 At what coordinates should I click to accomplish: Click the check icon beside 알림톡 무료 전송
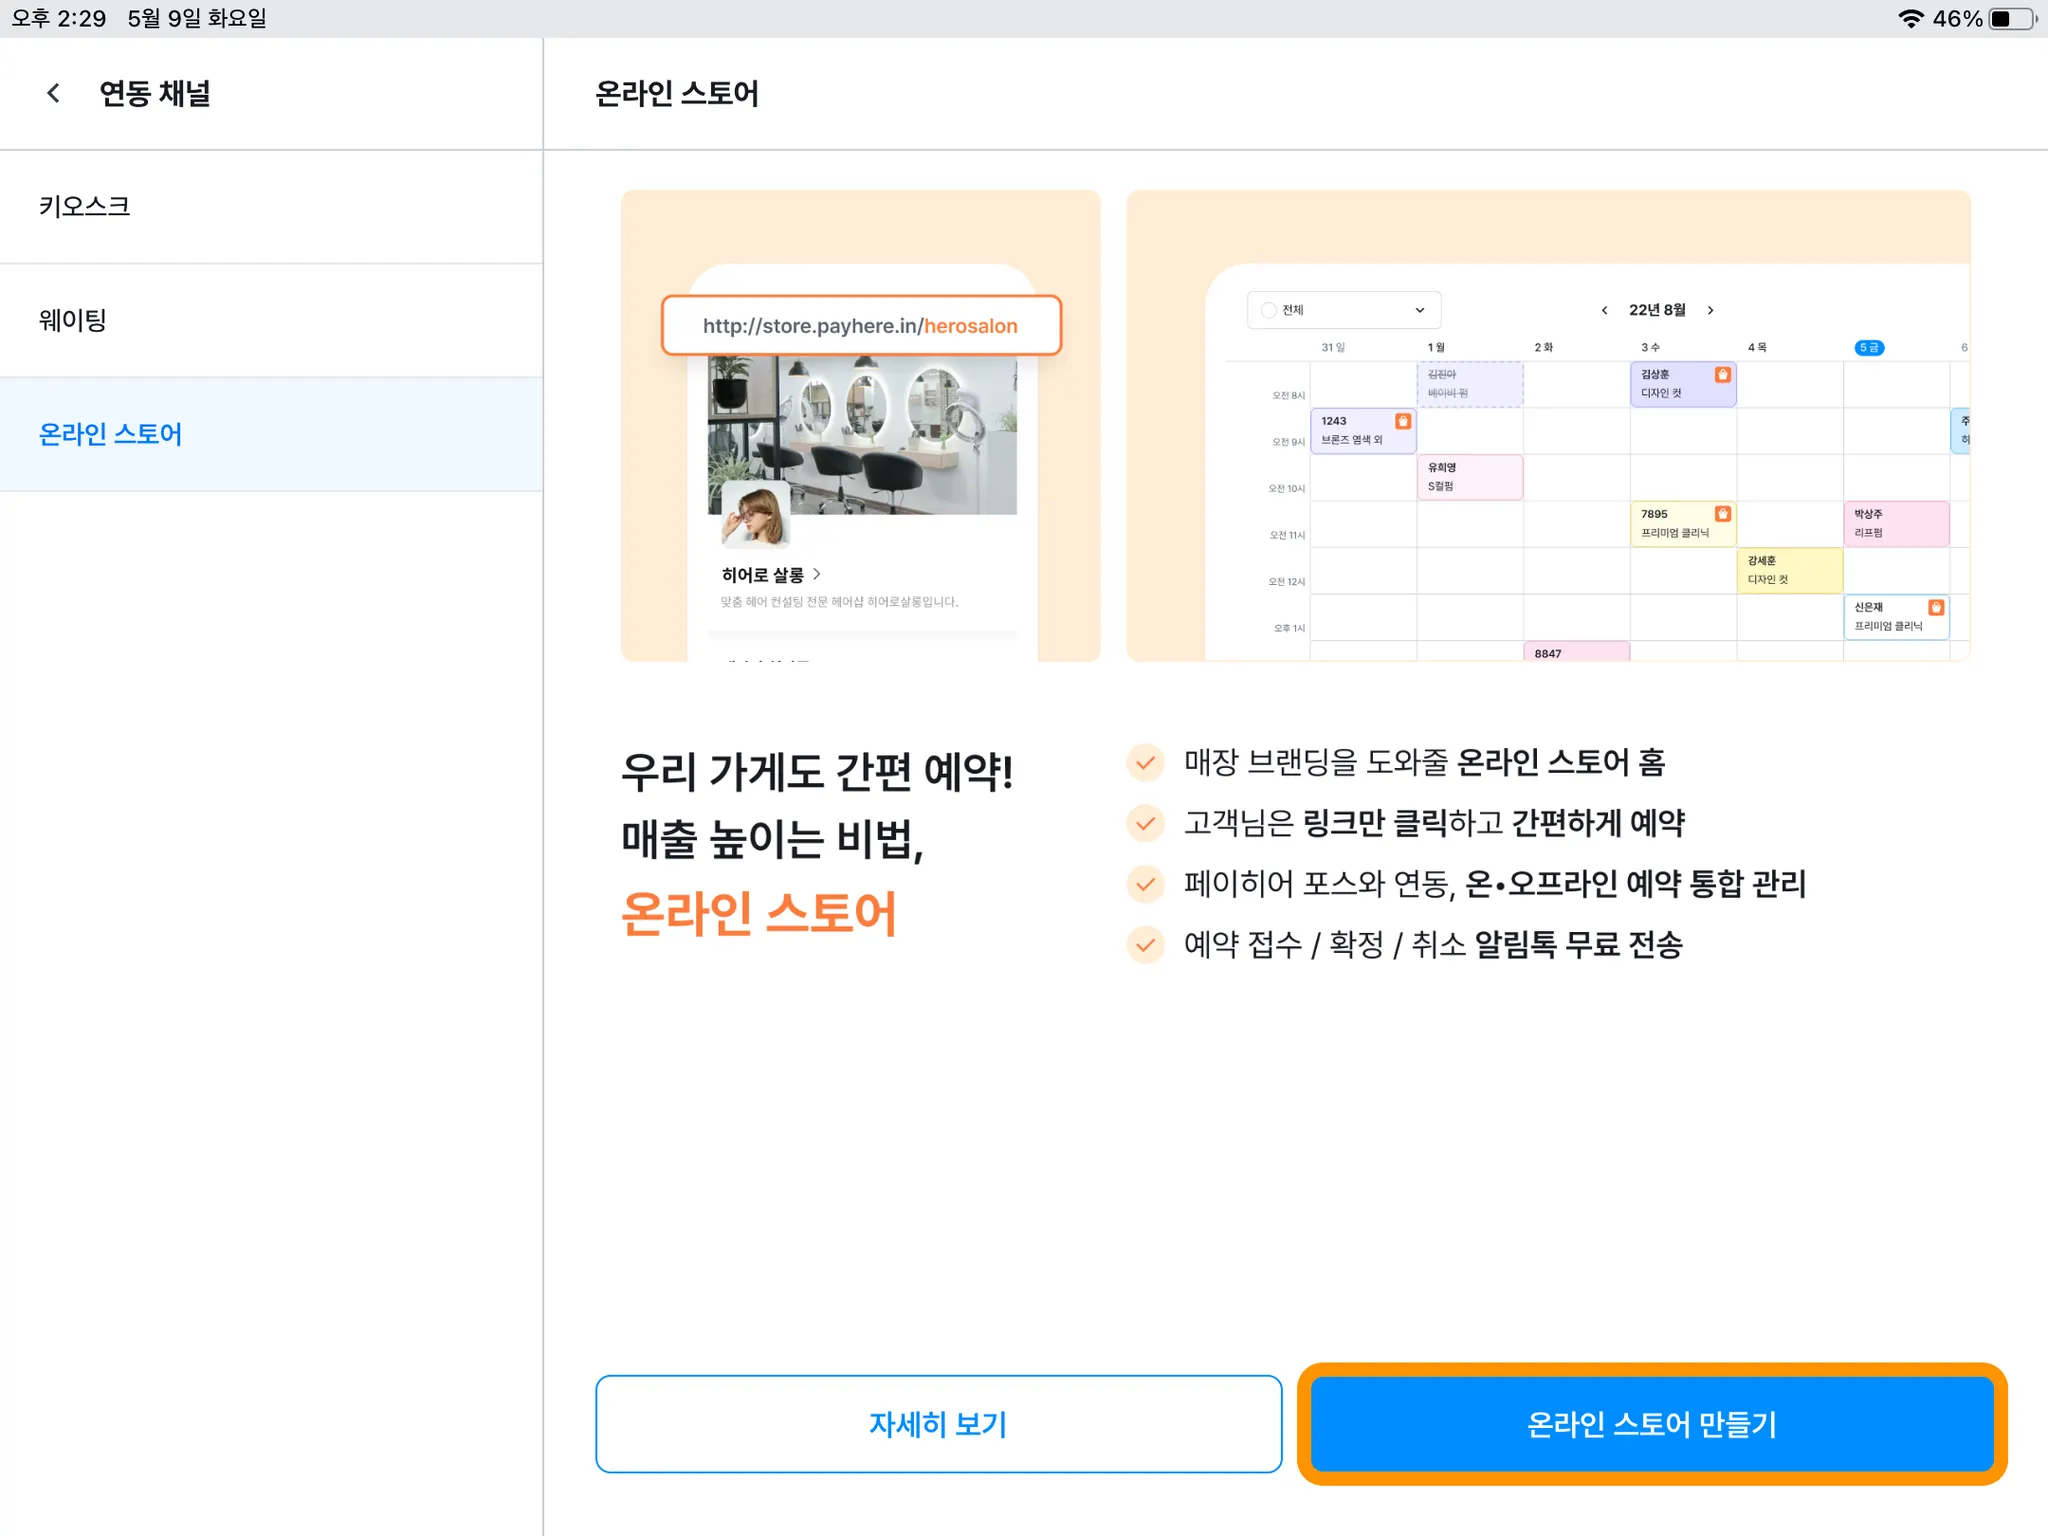point(1146,945)
